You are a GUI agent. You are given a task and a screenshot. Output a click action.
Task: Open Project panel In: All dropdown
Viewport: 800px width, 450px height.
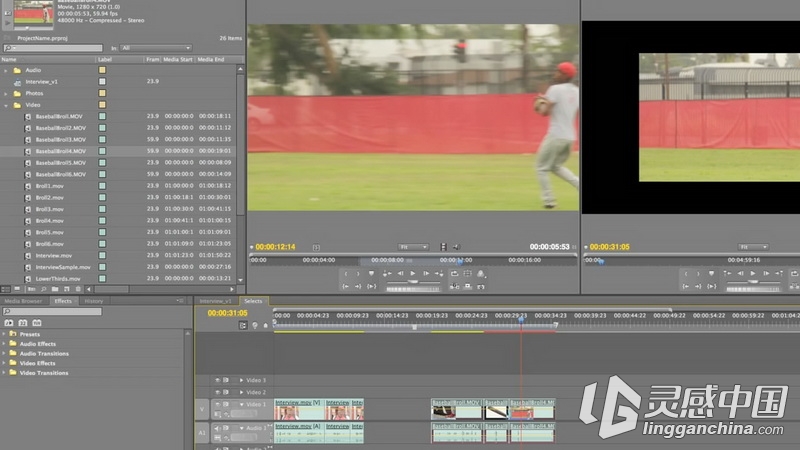[x=156, y=48]
